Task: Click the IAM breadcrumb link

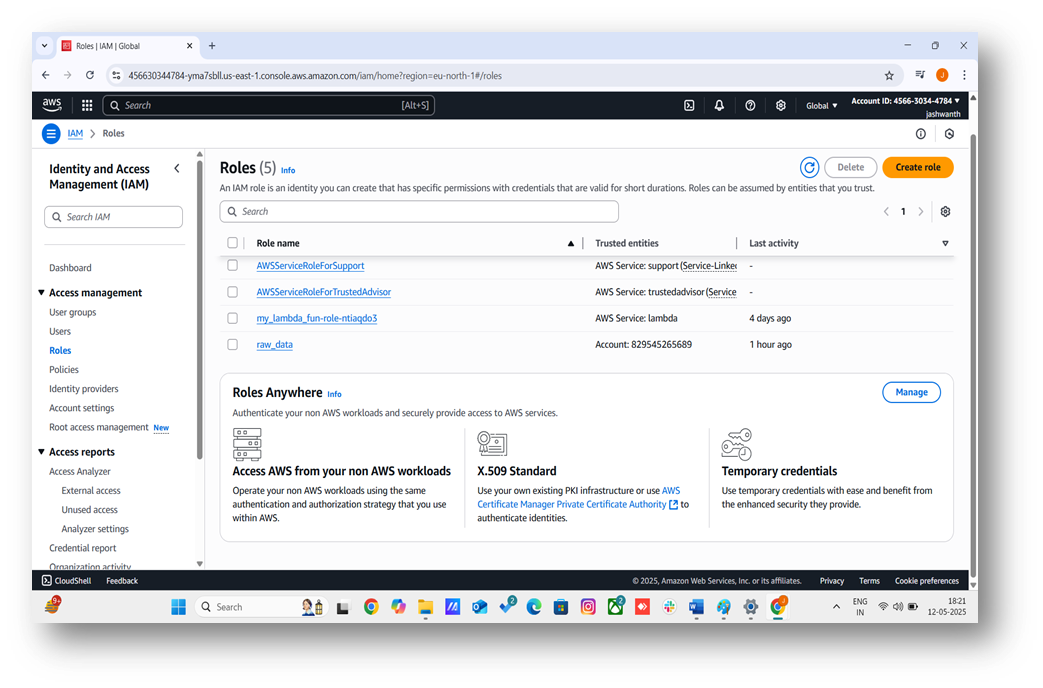Action: coord(75,133)
